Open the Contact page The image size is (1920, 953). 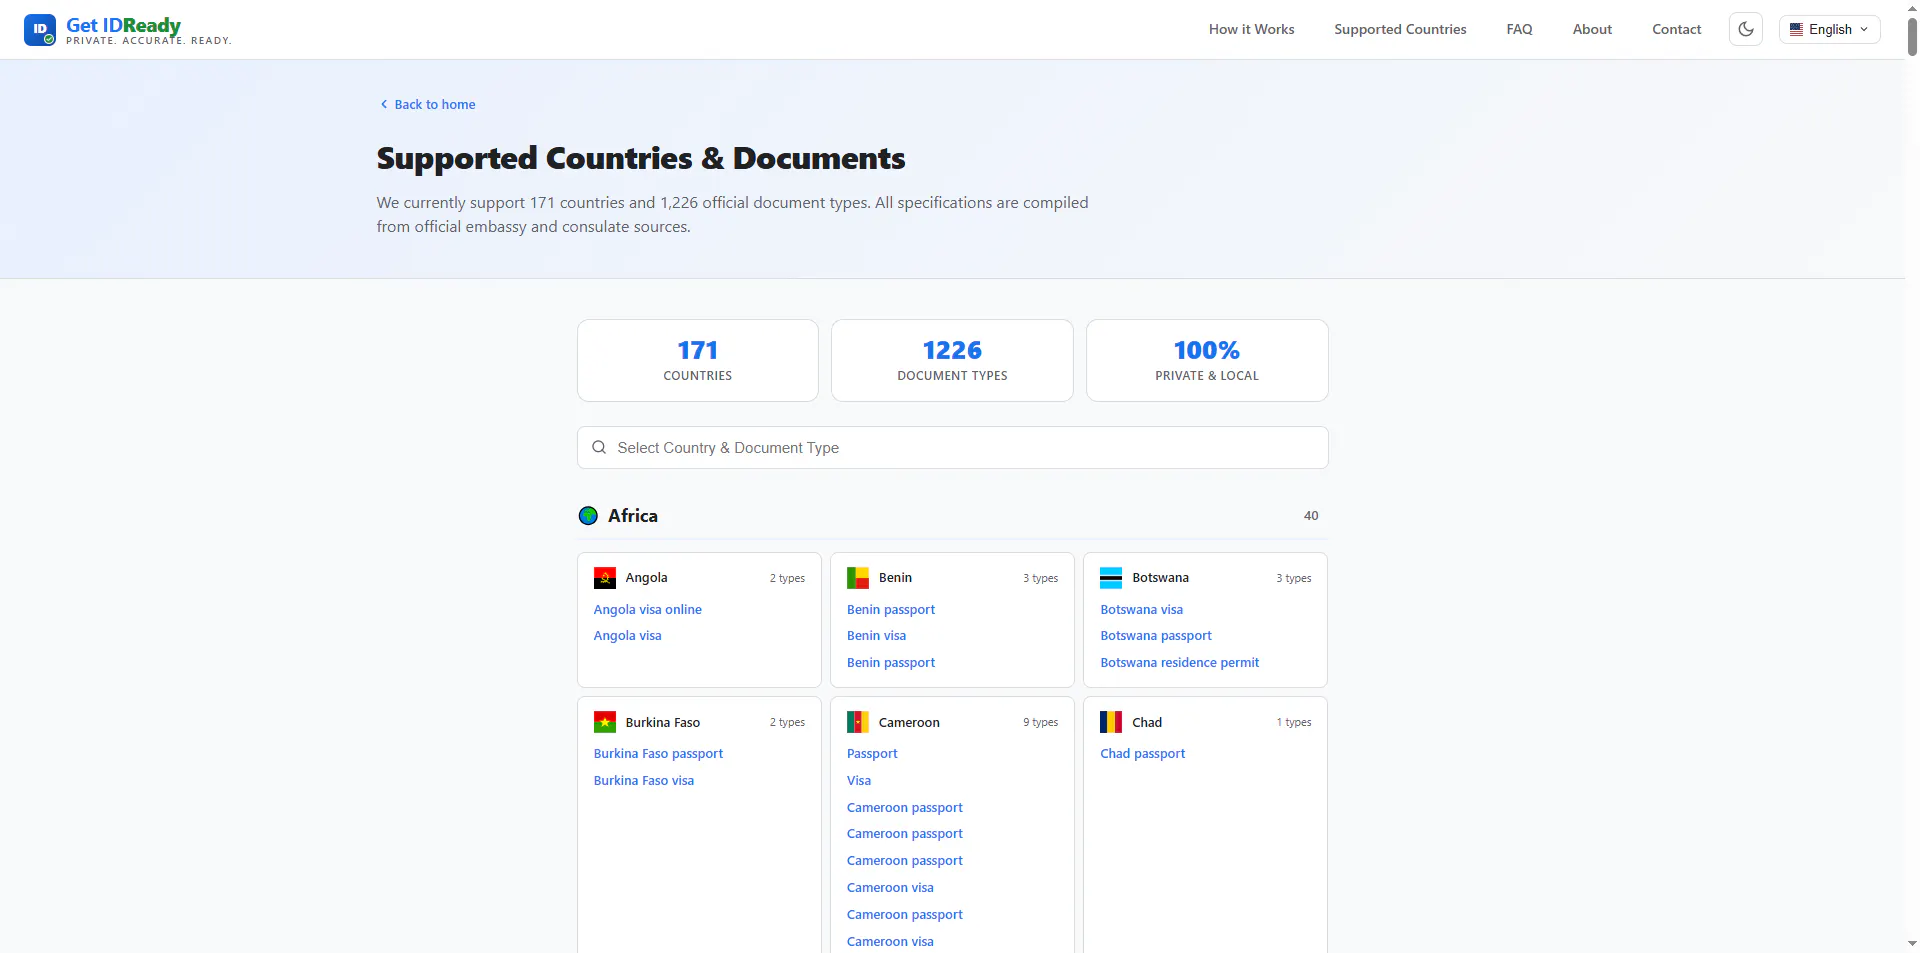coord(1676,29)
